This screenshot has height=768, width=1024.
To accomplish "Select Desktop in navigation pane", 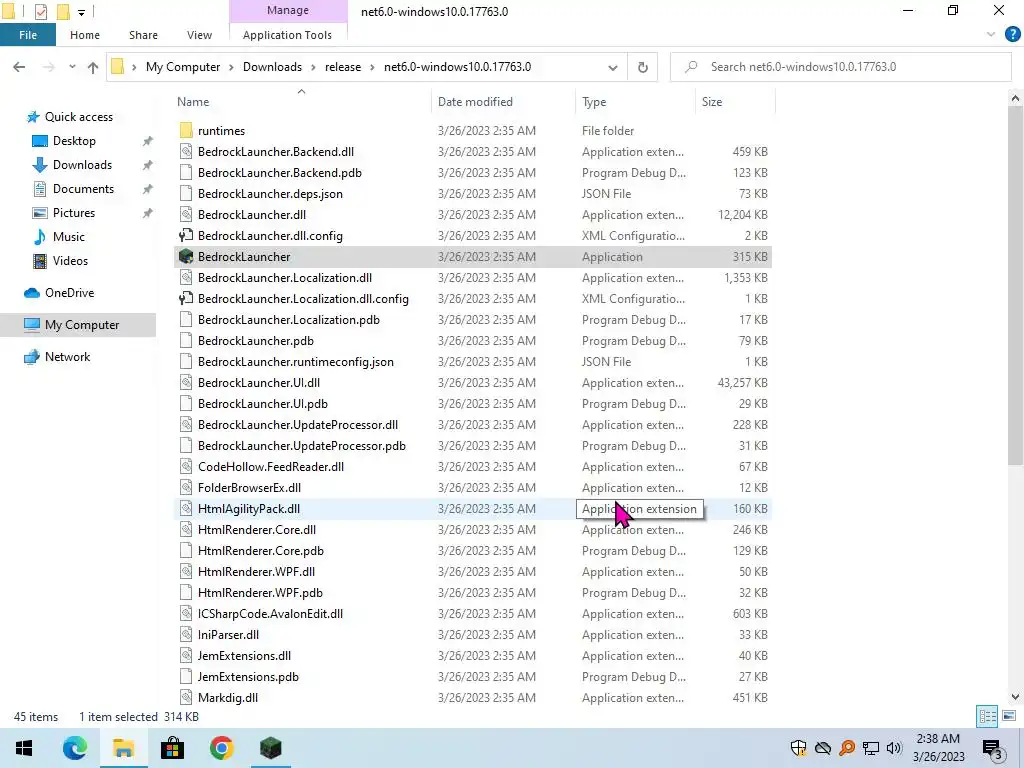I will click(x=74, y=141).
